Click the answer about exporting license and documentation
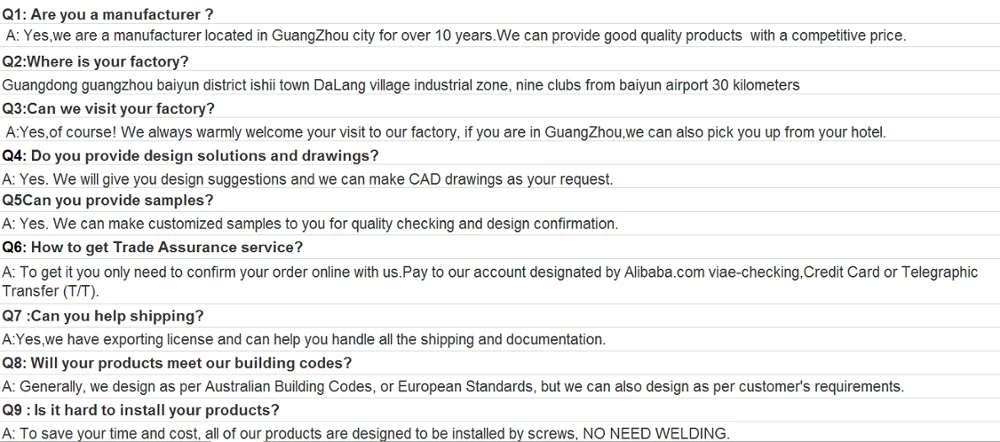Screen dimensions: 1000x442 point(303,340)
